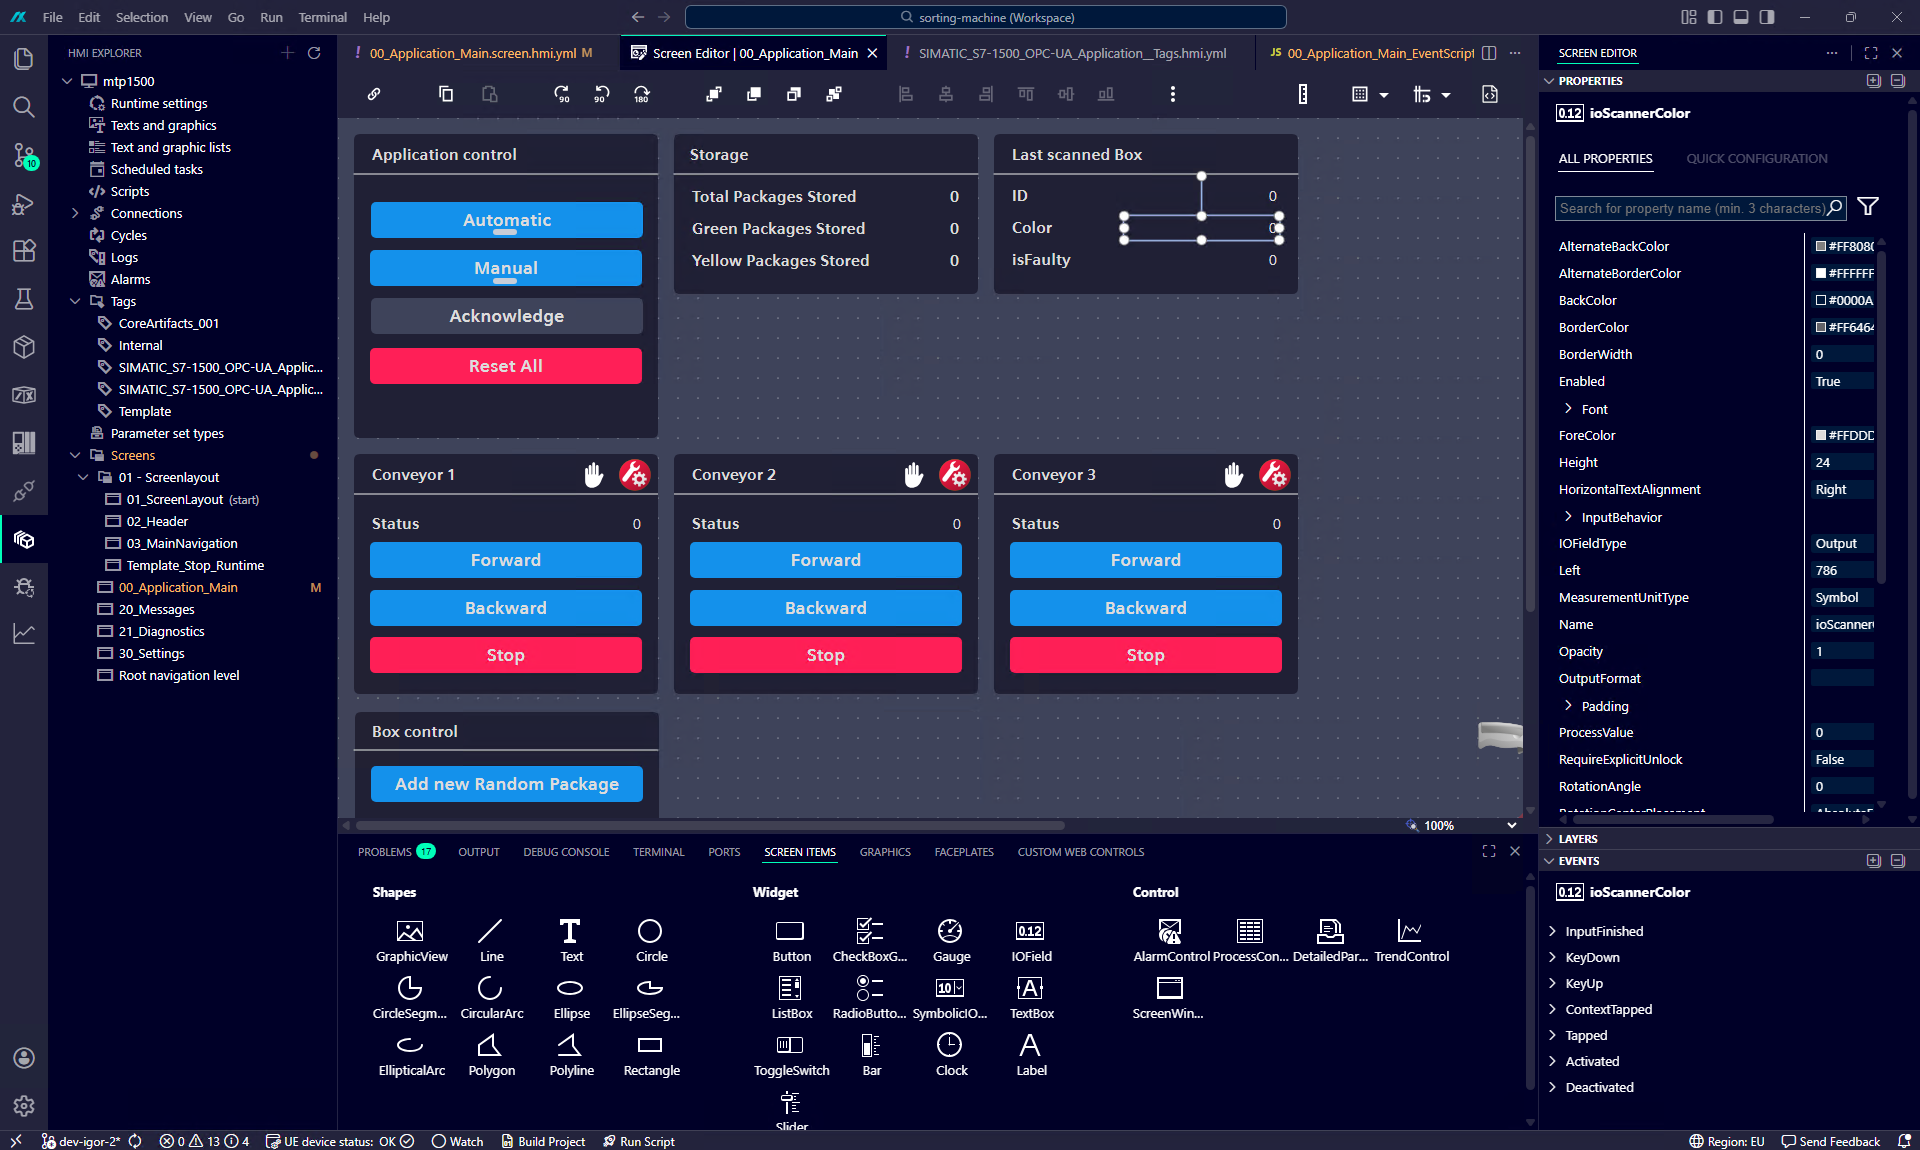Pick the ToggleSwitch widget
This screenshot has width=1920, height=1150.
791,1055
